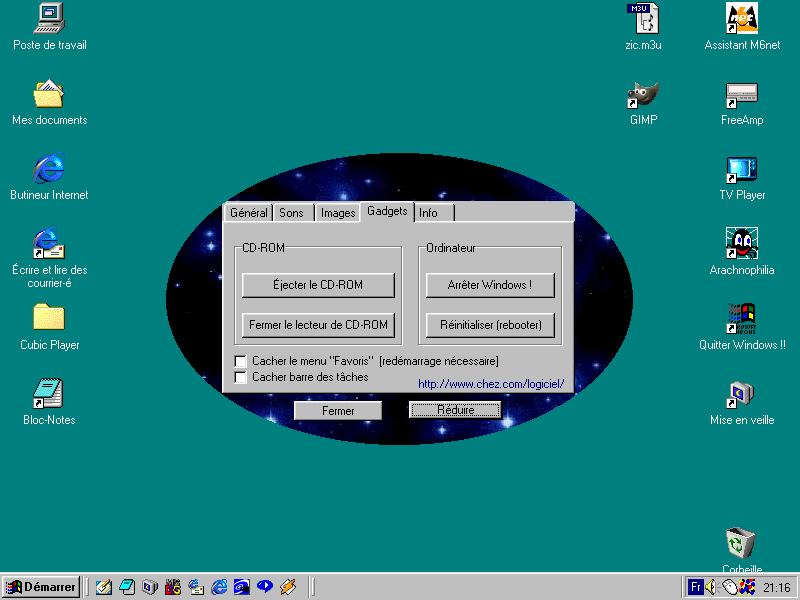Click the pencil-and-paper icon in the quick launch bar
The image size is (800, 600).
(104, 587)
